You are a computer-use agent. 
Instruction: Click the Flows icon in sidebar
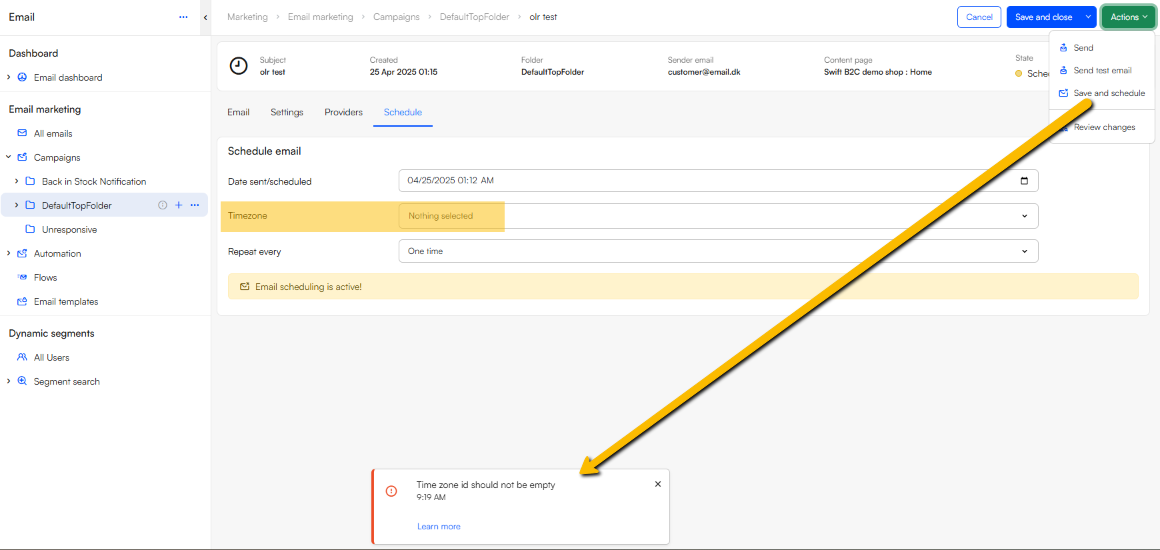[22, 277]
